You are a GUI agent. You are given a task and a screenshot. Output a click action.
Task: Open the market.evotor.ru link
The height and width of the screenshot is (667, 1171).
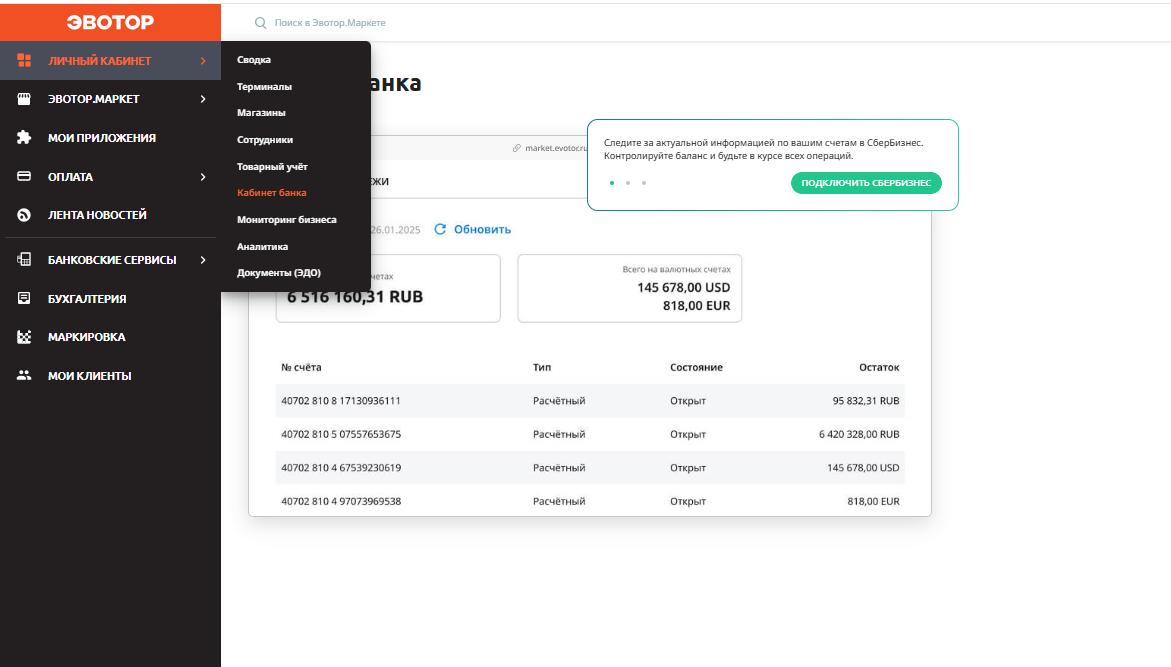coord(556,148)
